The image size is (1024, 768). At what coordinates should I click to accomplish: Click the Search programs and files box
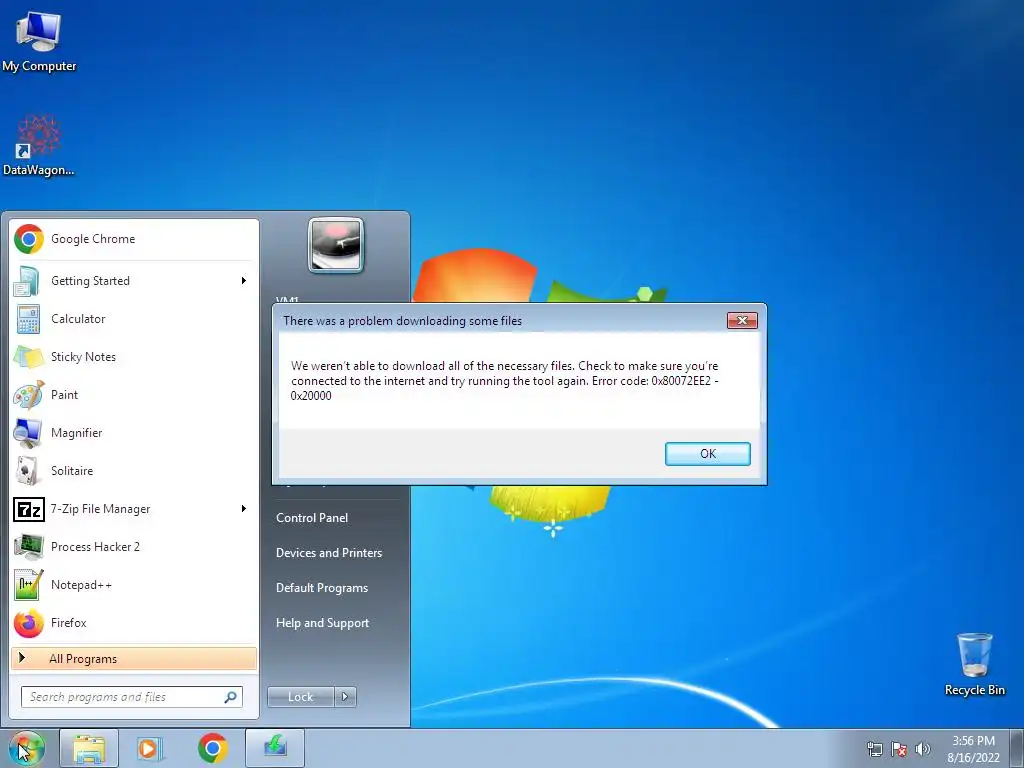pos(131,697)
